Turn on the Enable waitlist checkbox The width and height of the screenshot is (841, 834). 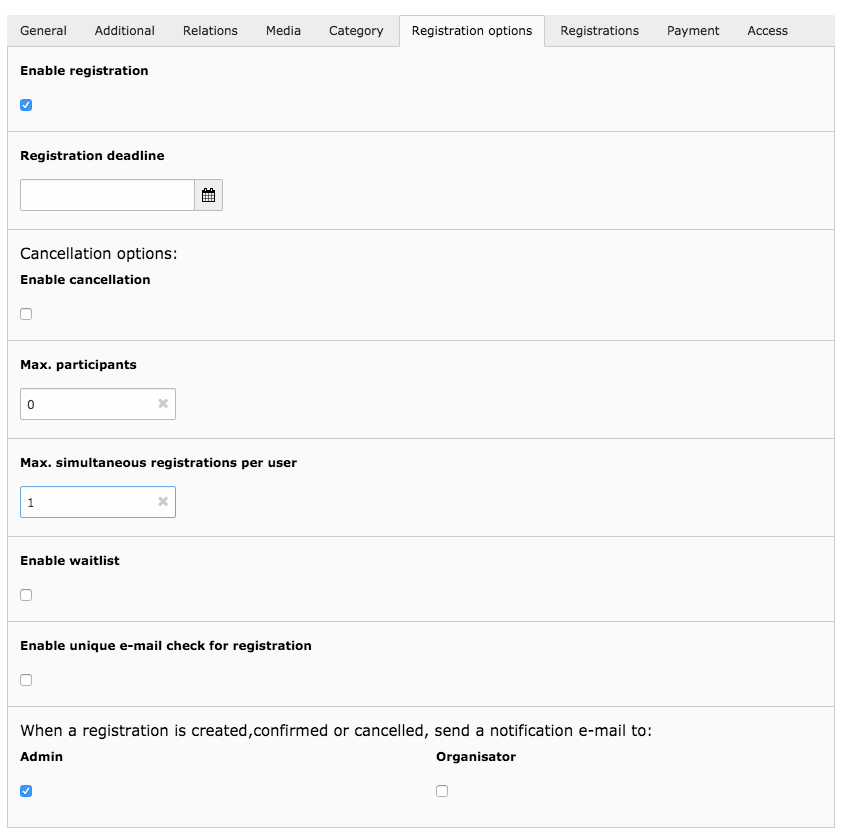point(26,595)
